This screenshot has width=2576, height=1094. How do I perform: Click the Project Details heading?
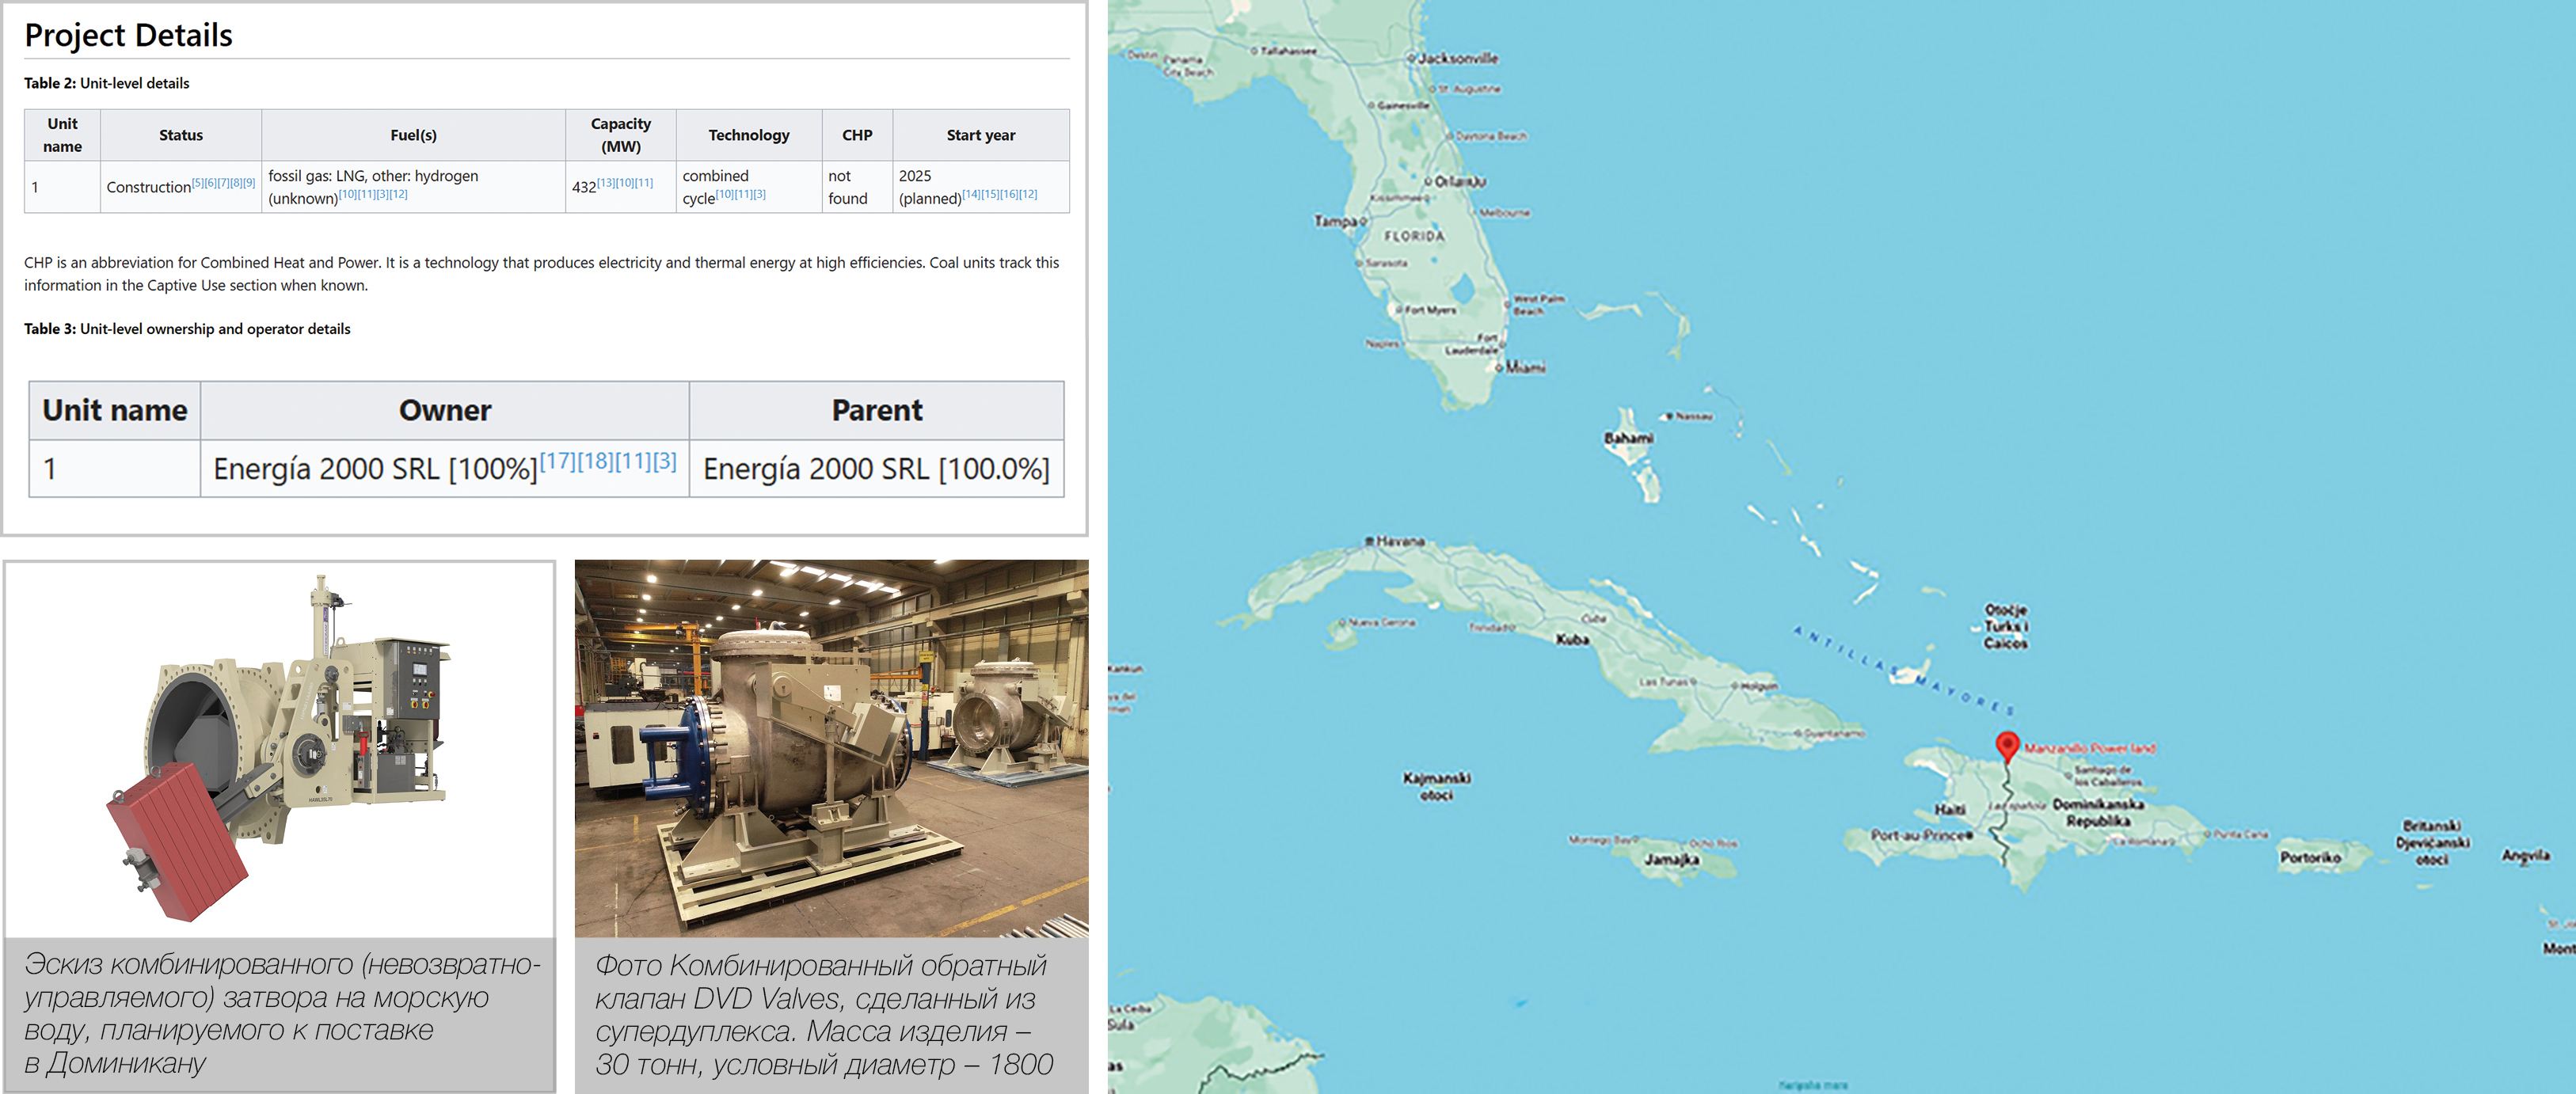[x=128, y=35]
